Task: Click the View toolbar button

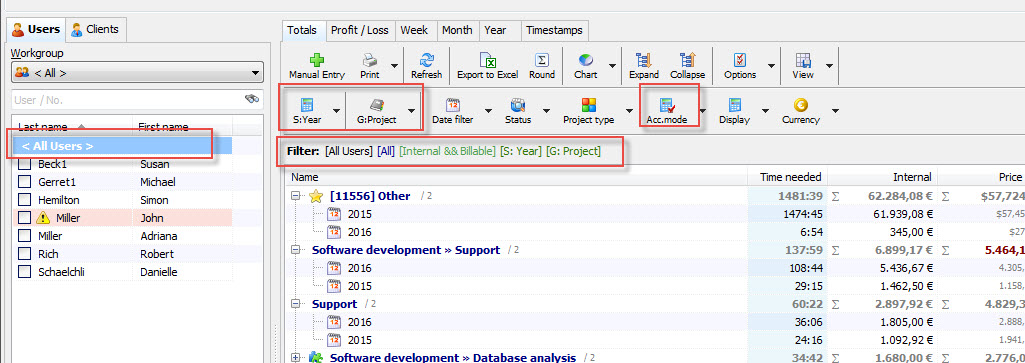Action: [x=803, y=65]
